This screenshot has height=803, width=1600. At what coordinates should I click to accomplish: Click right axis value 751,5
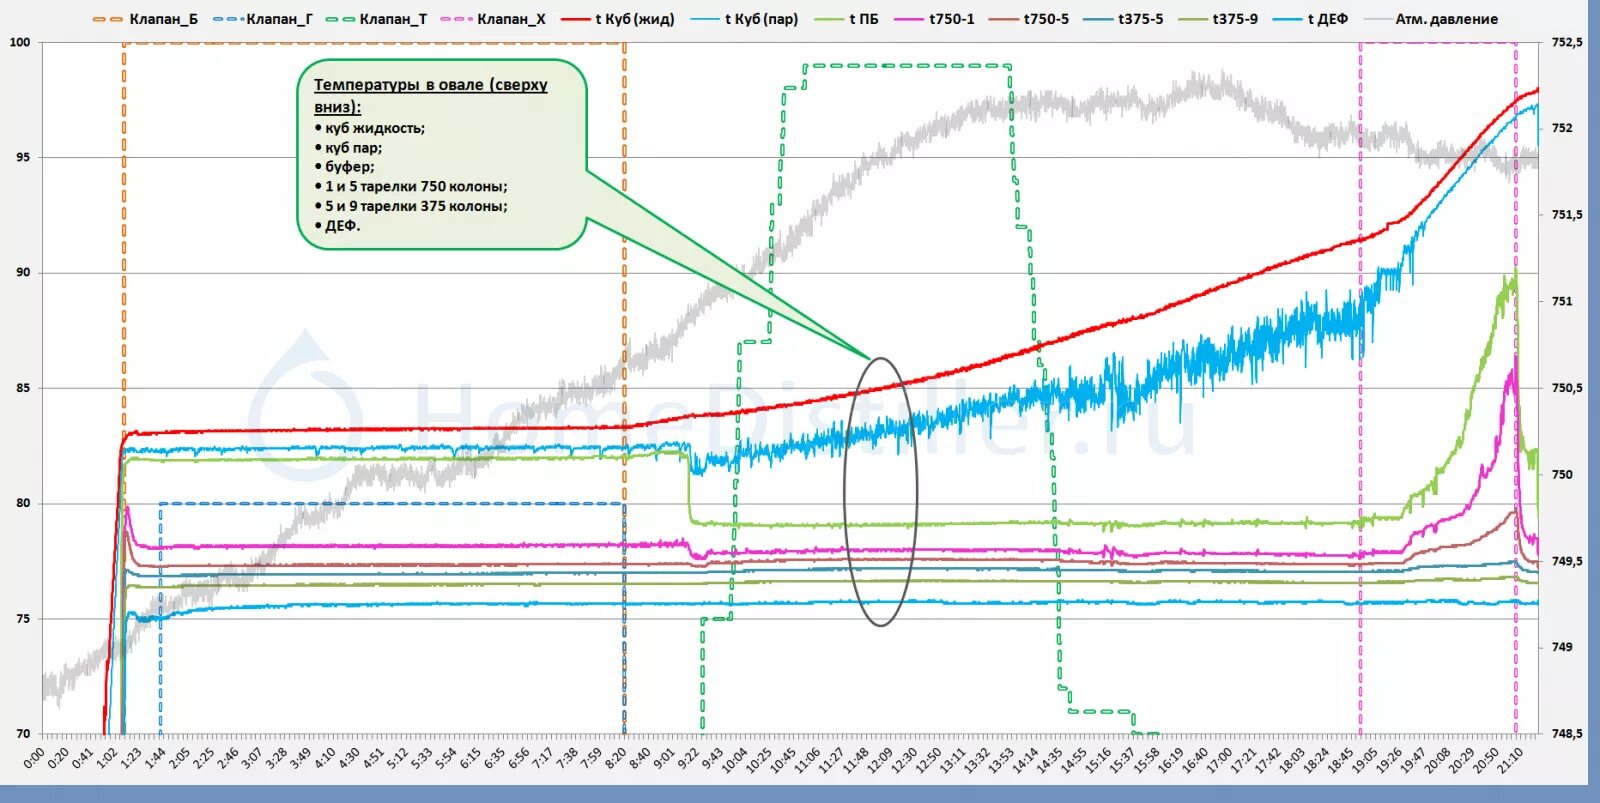[1566, 215]
